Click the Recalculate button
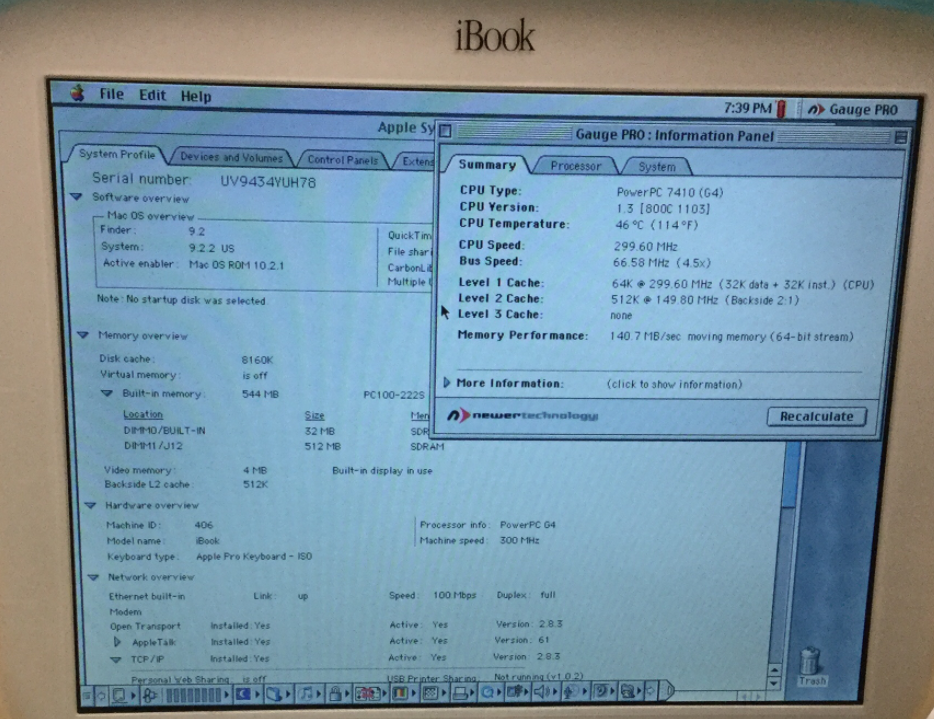934x719 pixels. point(816,416)
